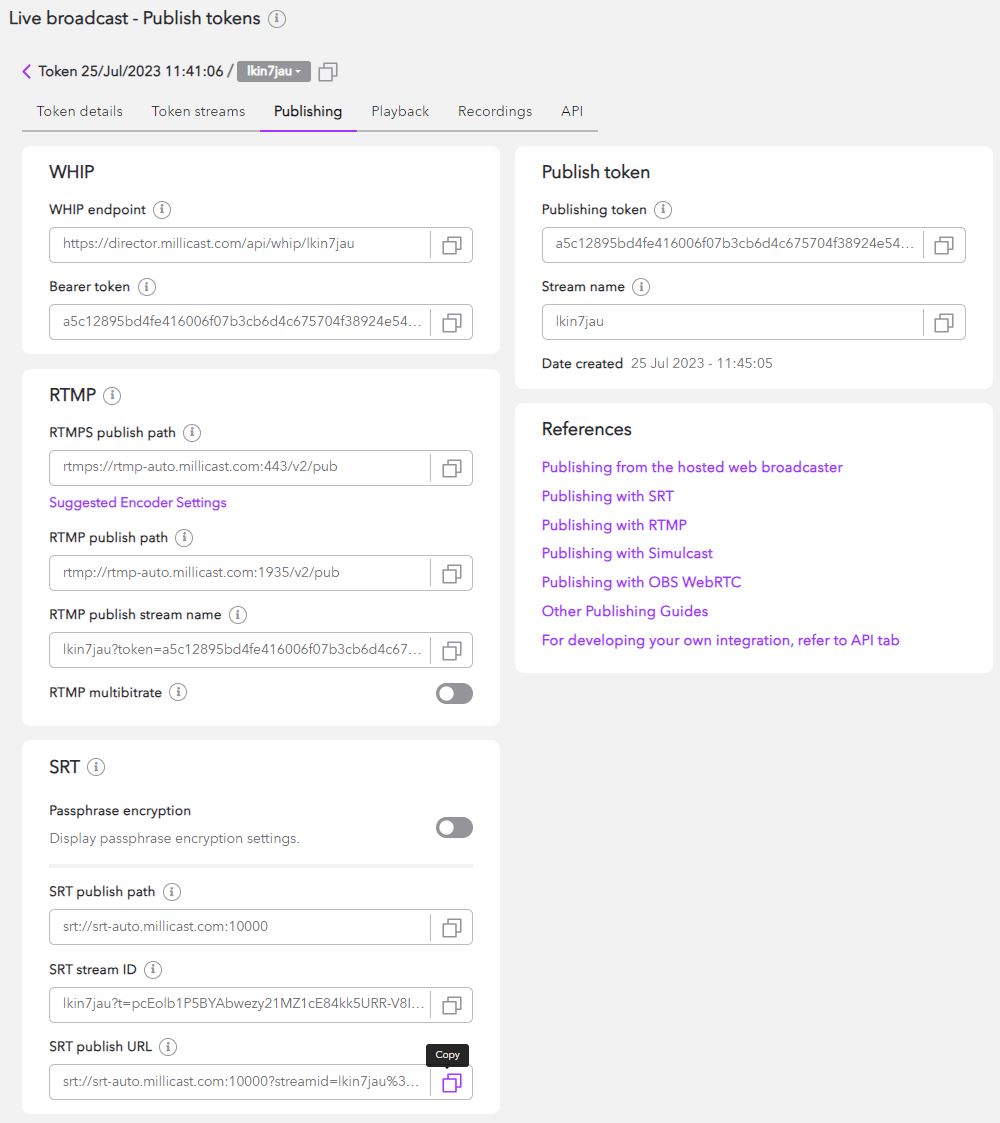Copy the RTMPS publish path

[451, 468]
